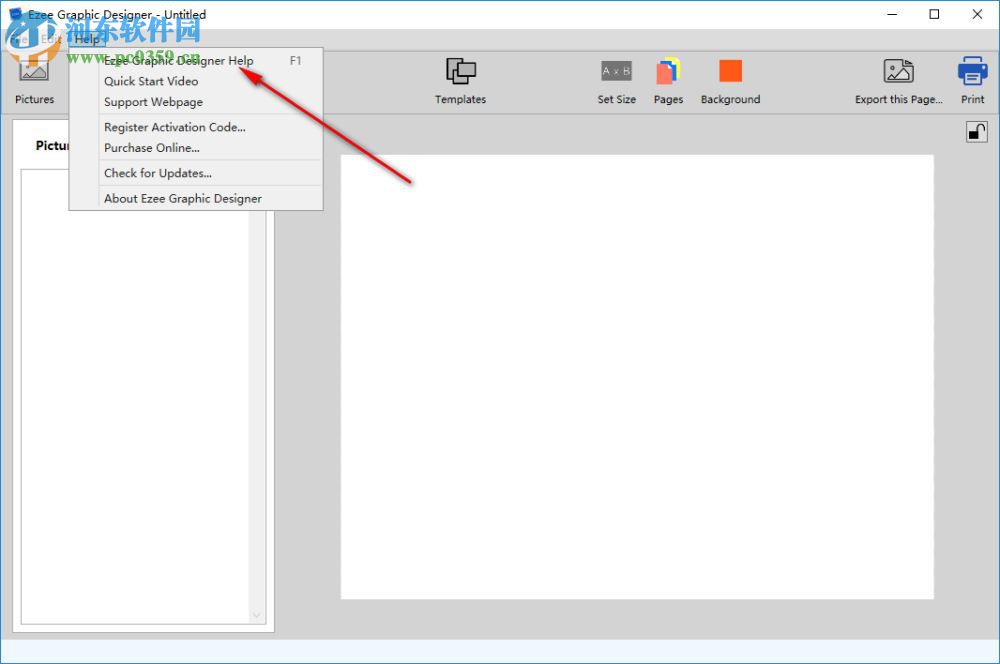Click Purchase Online in Help menu

coord(151,148)
